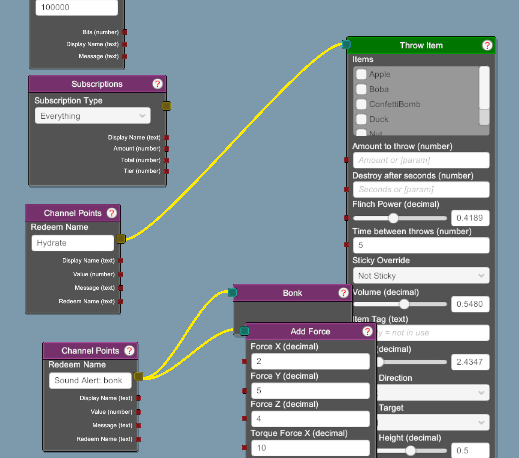519x458 pixels.
Task: Click the Amount to throw input field
Action: (x=421, y=160)
